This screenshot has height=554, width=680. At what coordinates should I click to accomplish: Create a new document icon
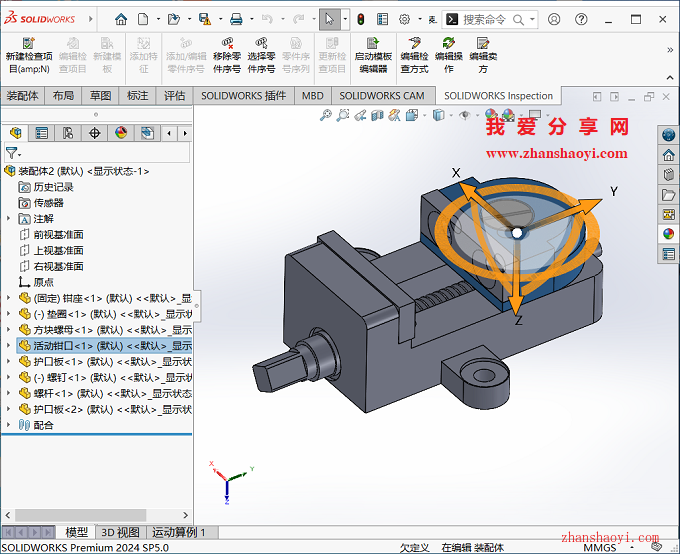tap(143, 19)
